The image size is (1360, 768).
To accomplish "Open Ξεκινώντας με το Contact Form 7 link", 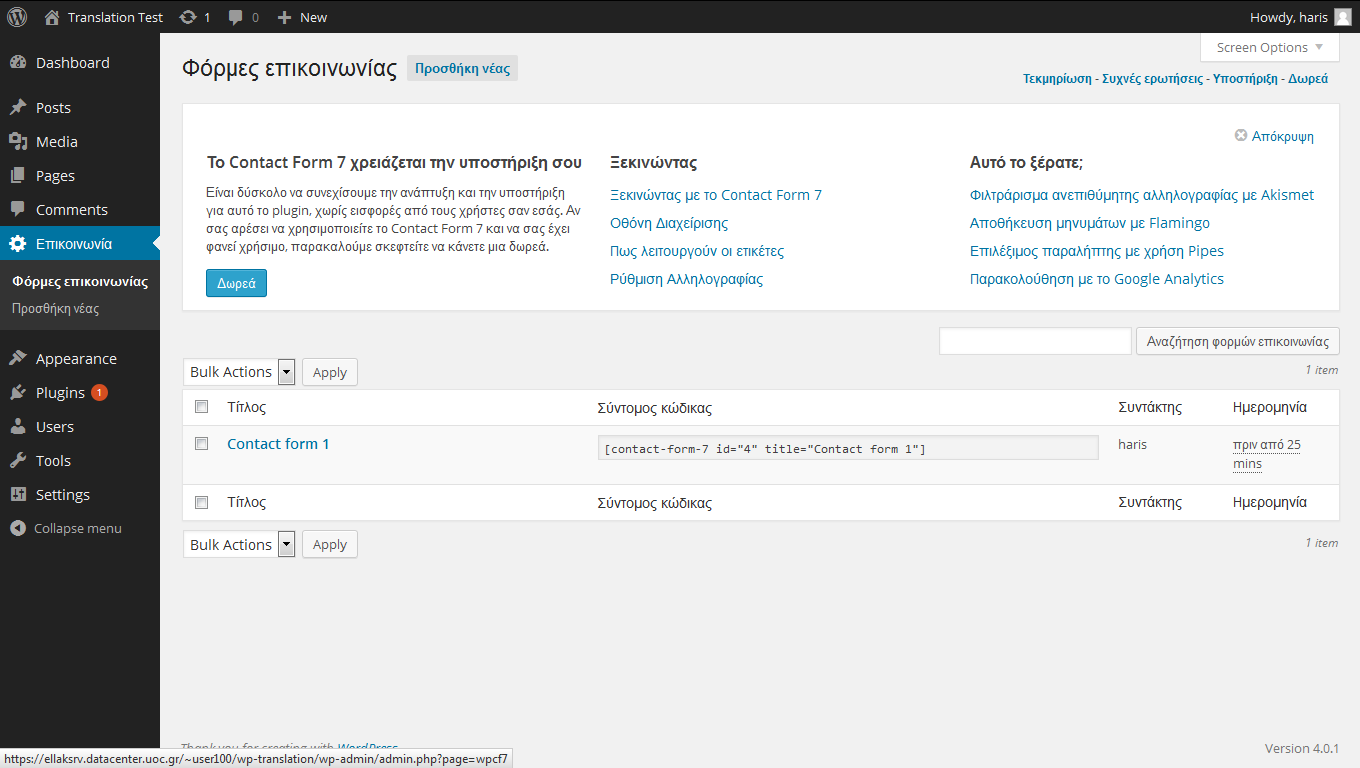I will point(716,195).
